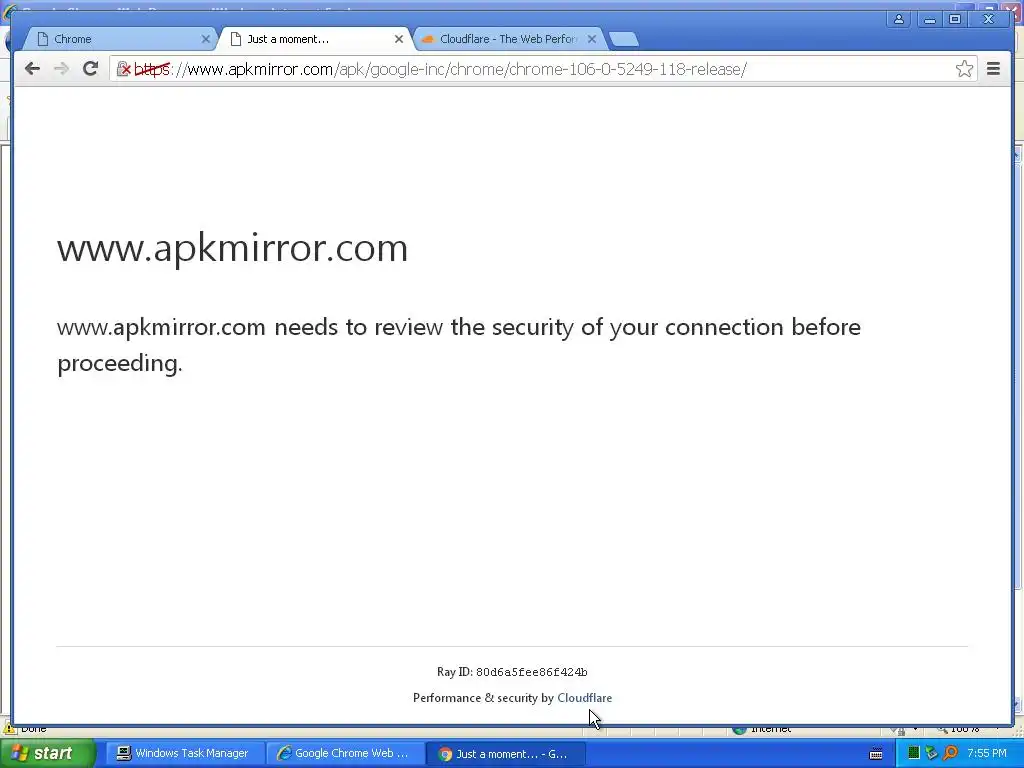Select the Just a moment tab

[x=315, y=39]
